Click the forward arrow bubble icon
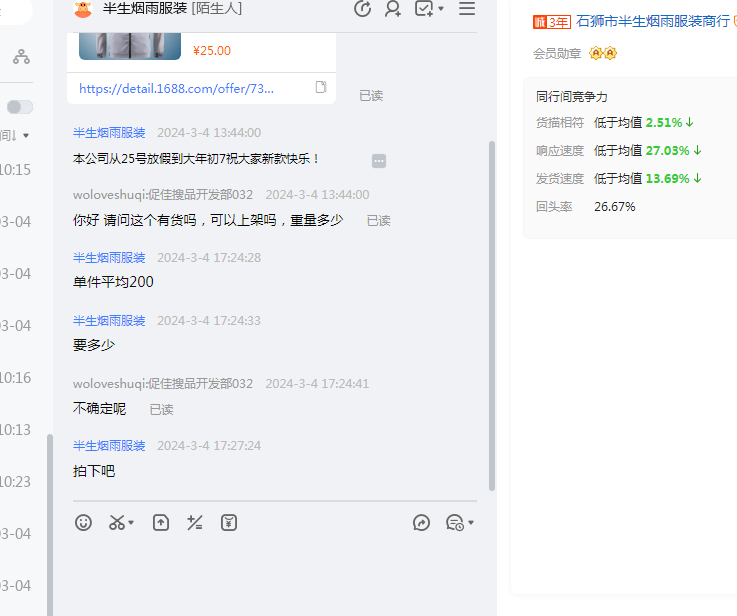Viewport: 737px width, 616px height. 422,522
